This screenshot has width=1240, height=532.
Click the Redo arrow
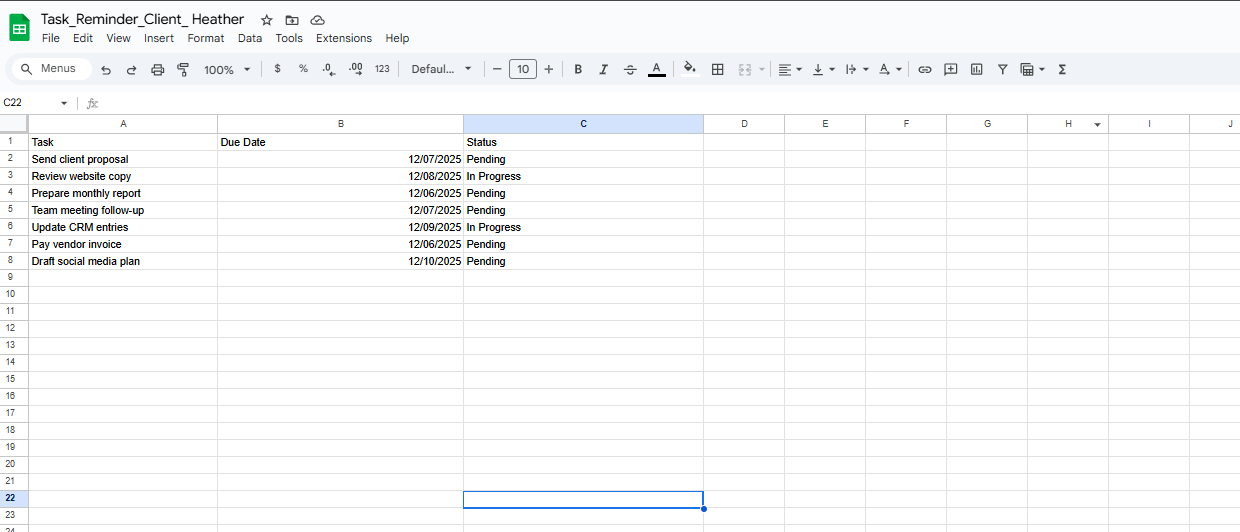131,69
